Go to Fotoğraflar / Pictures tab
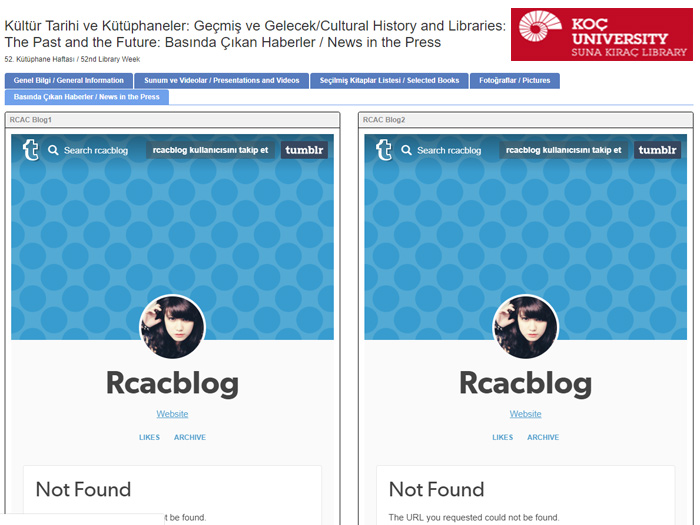The width and height of the screenshot is (700, 525). tap(515, 81)
